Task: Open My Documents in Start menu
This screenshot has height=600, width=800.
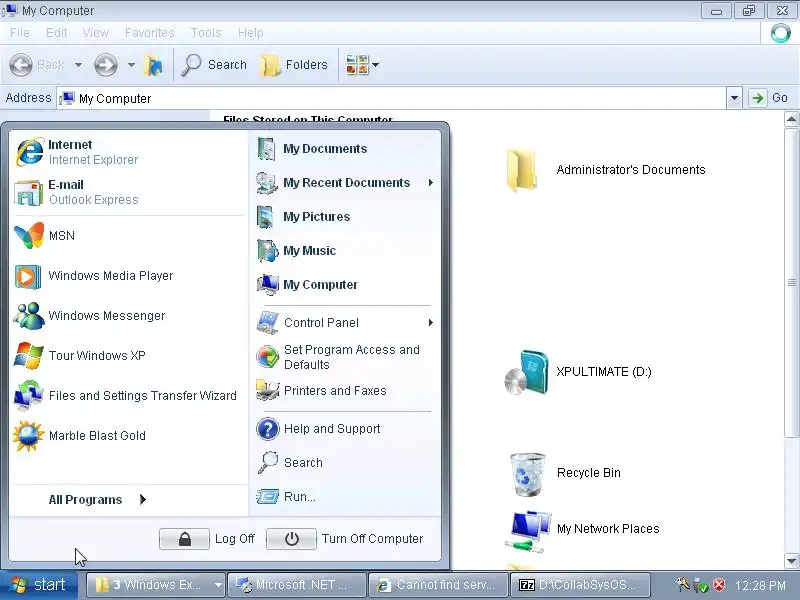Action: pos(346,149)
